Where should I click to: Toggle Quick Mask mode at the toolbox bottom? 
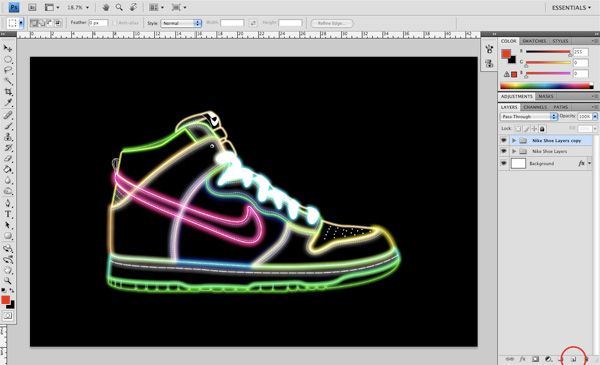(8, 316)
